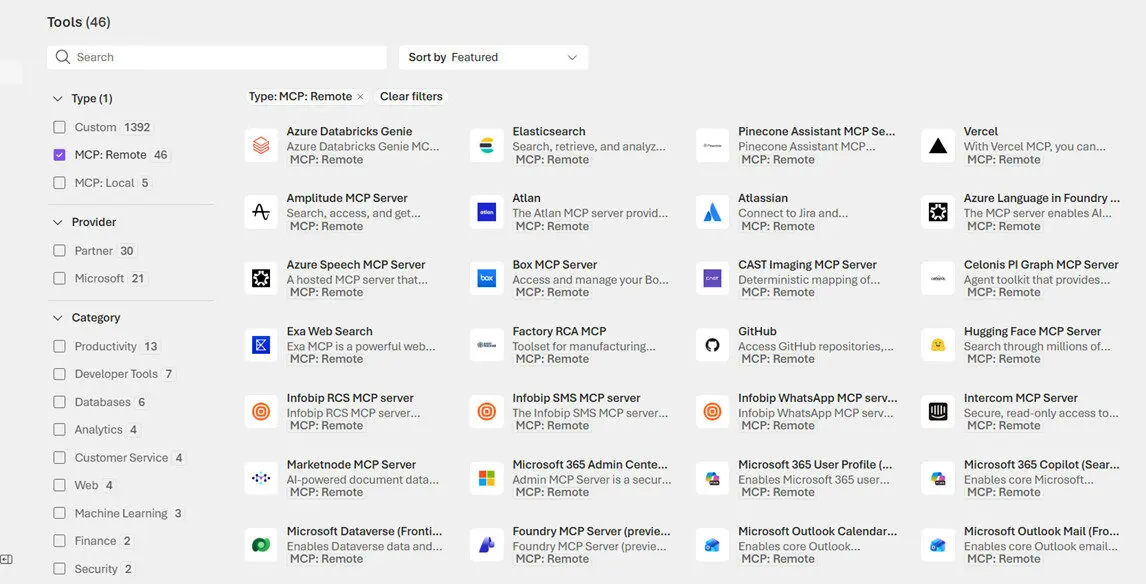Open the Infobip RCS MCP server icon
Screen dimensions: 1146x584
261,412
